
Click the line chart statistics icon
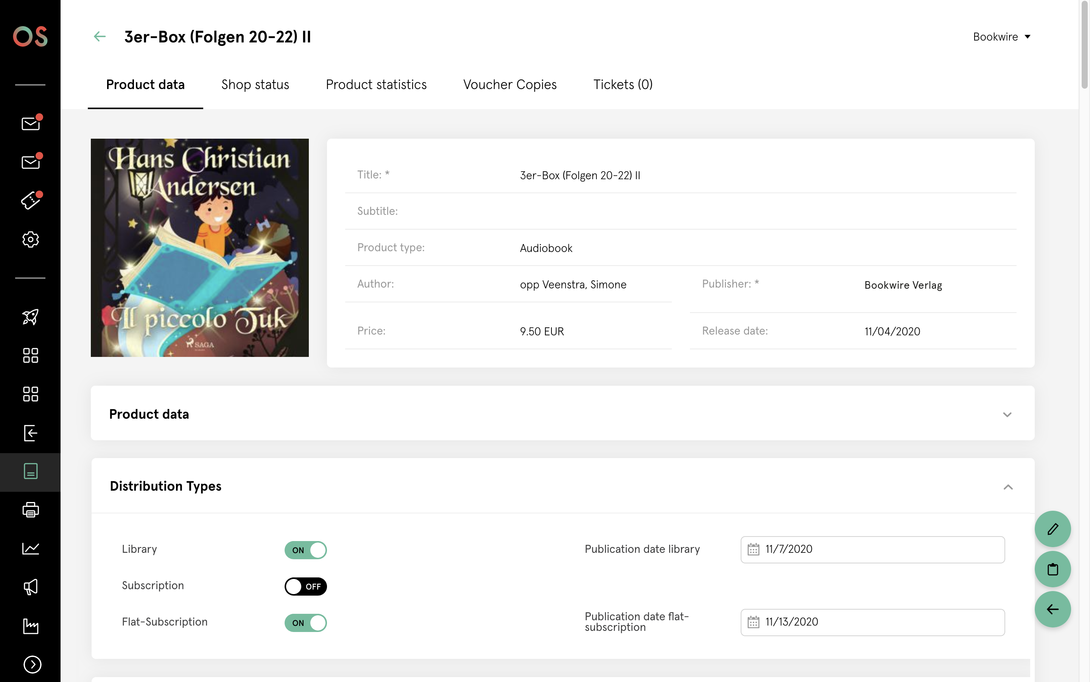click(30, 548)
